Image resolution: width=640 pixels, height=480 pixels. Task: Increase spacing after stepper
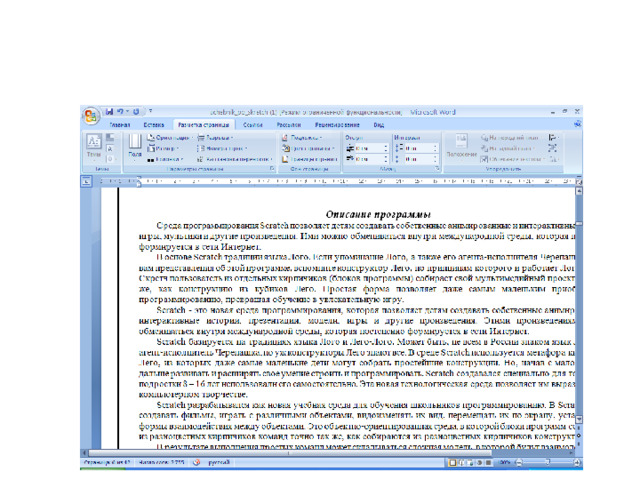click(x=435, y=157)
